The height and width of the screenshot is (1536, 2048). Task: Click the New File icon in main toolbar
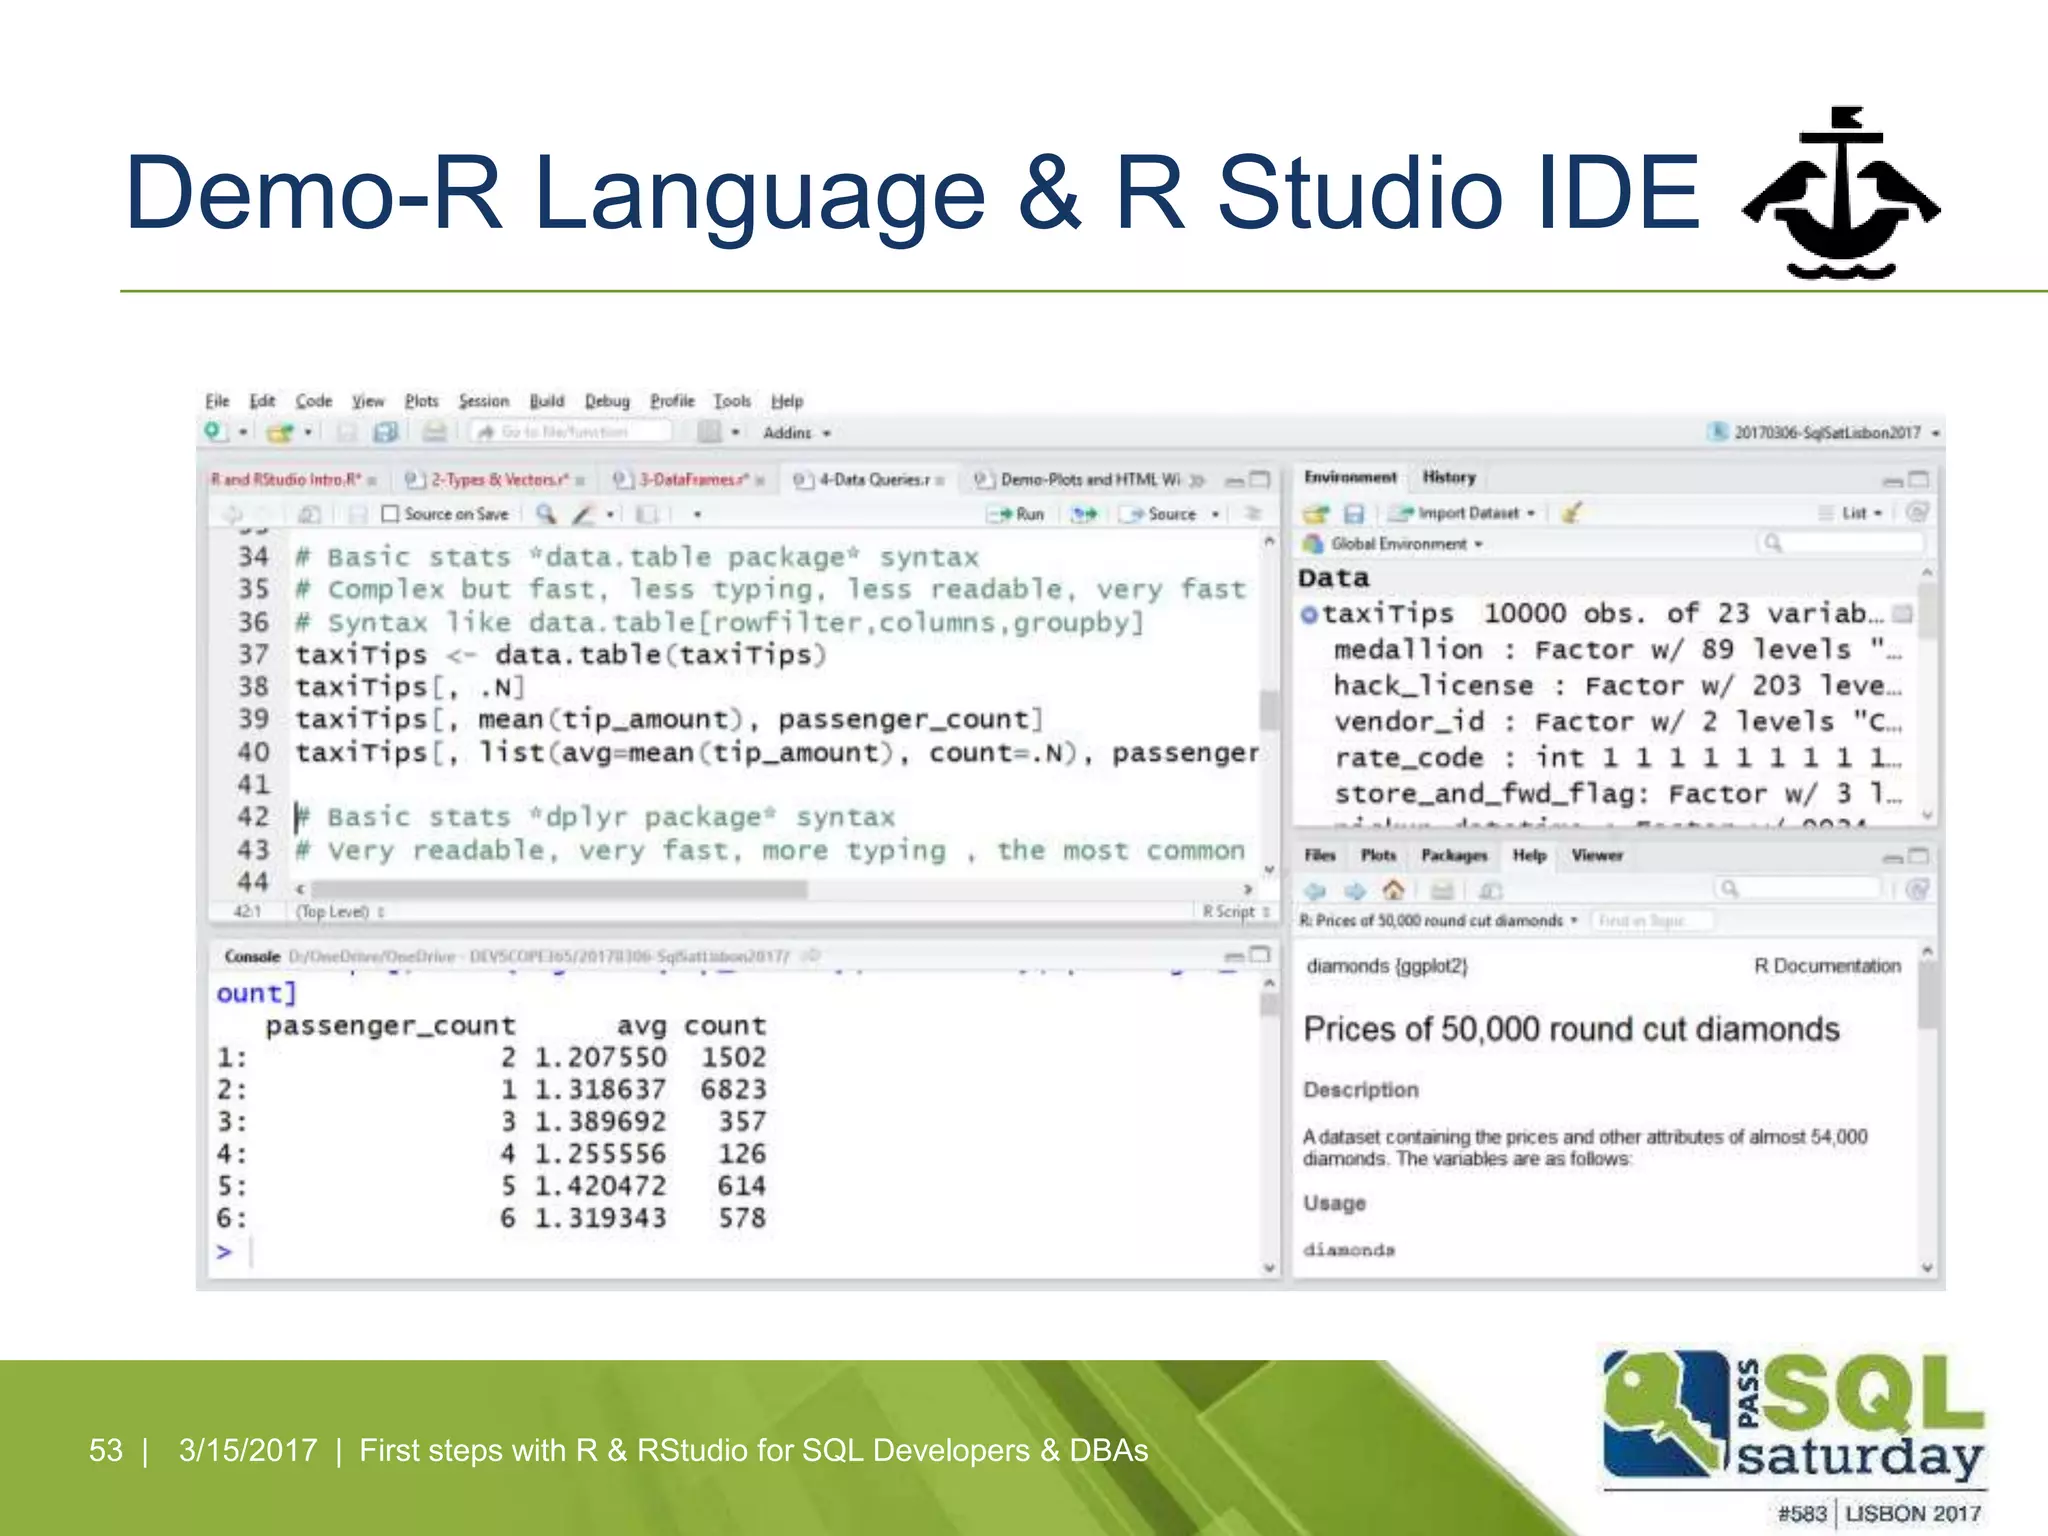coord(215,431)
